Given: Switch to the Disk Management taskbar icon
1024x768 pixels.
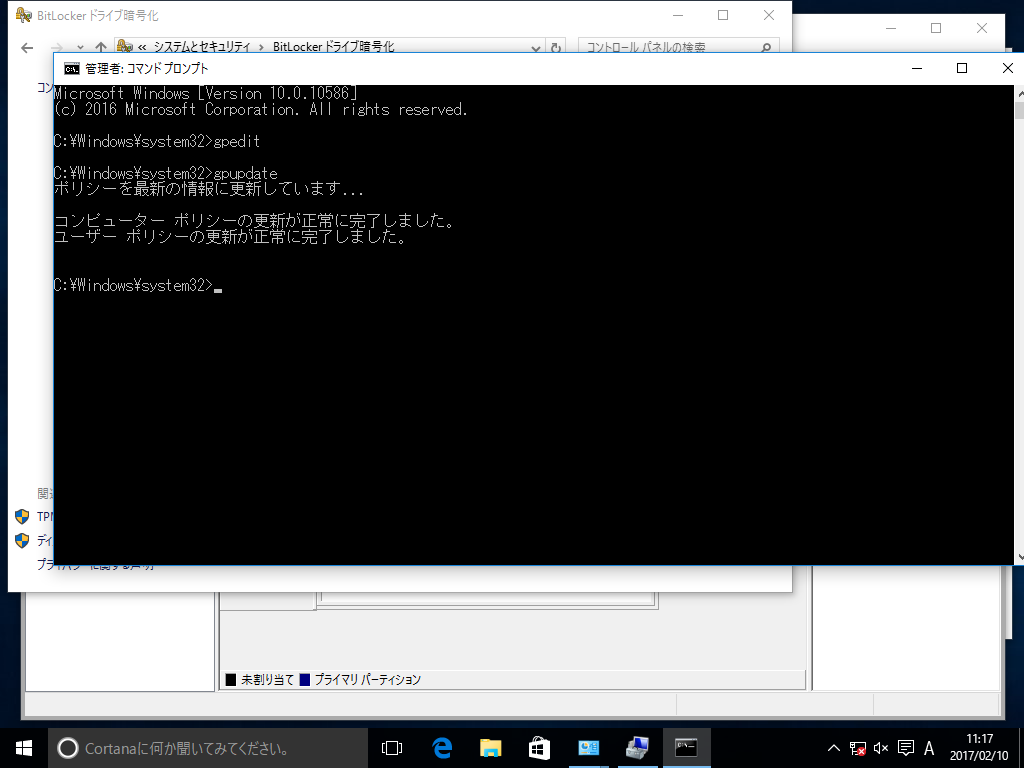Looking at the screenshot, I should point(637,748).
